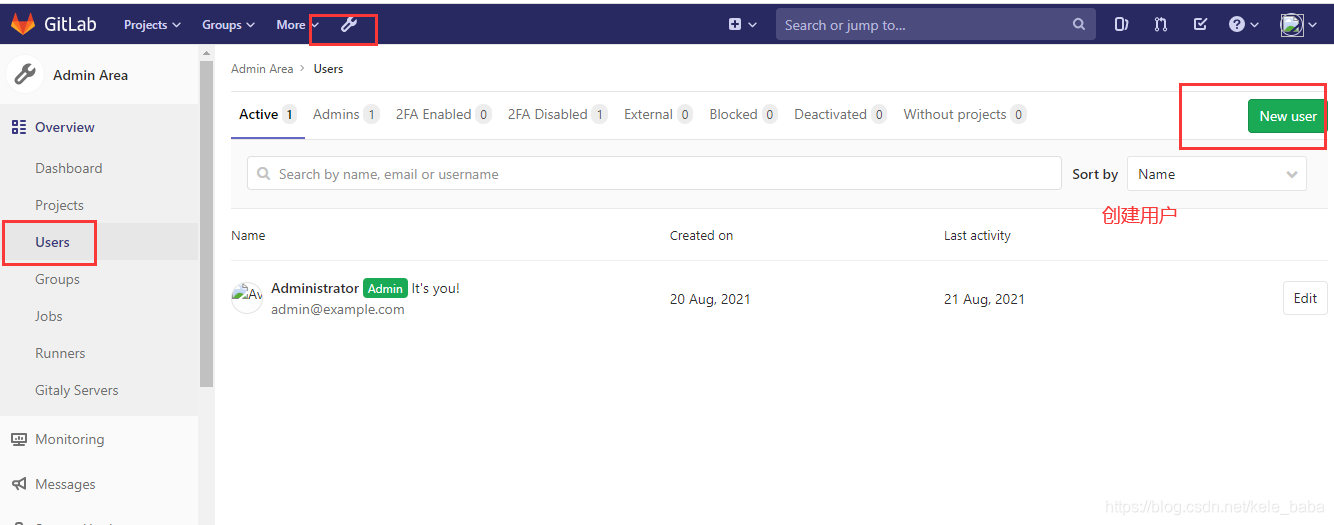This screenshot has height=525, width=1334.
Task: Open Groups in the sidebar
Action: [57, 279]
